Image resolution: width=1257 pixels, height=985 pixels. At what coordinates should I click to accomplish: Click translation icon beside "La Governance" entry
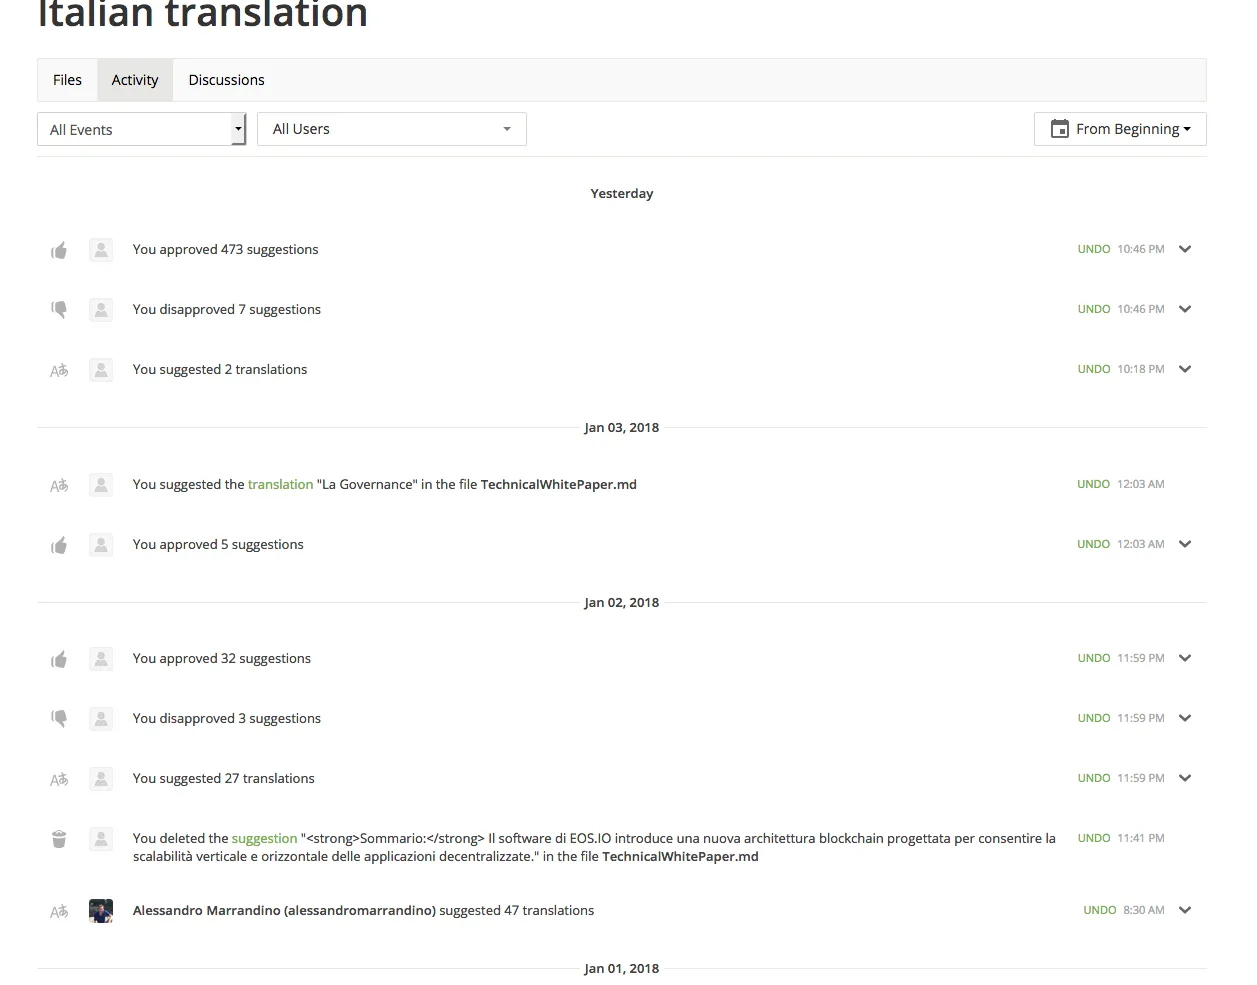(59, 485)
